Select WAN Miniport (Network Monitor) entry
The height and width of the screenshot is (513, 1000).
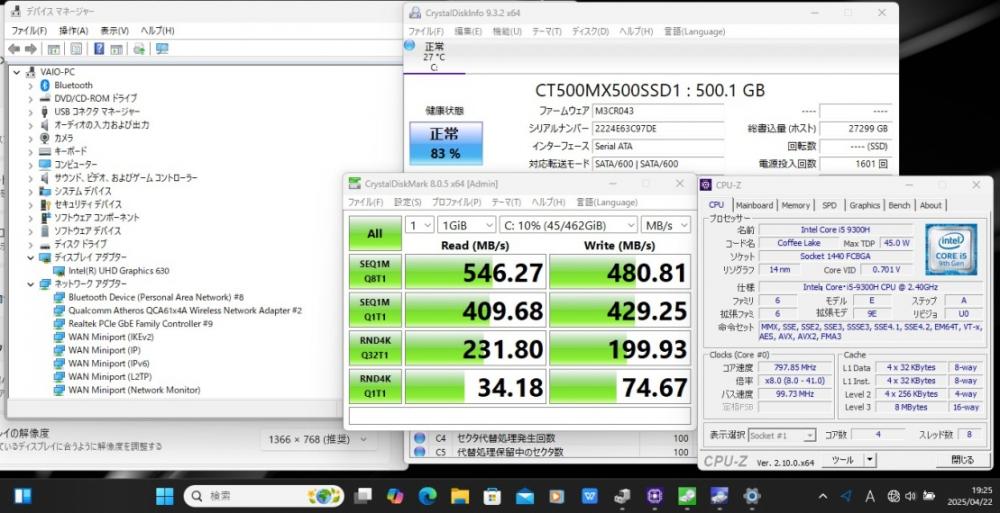coord(134,390)
